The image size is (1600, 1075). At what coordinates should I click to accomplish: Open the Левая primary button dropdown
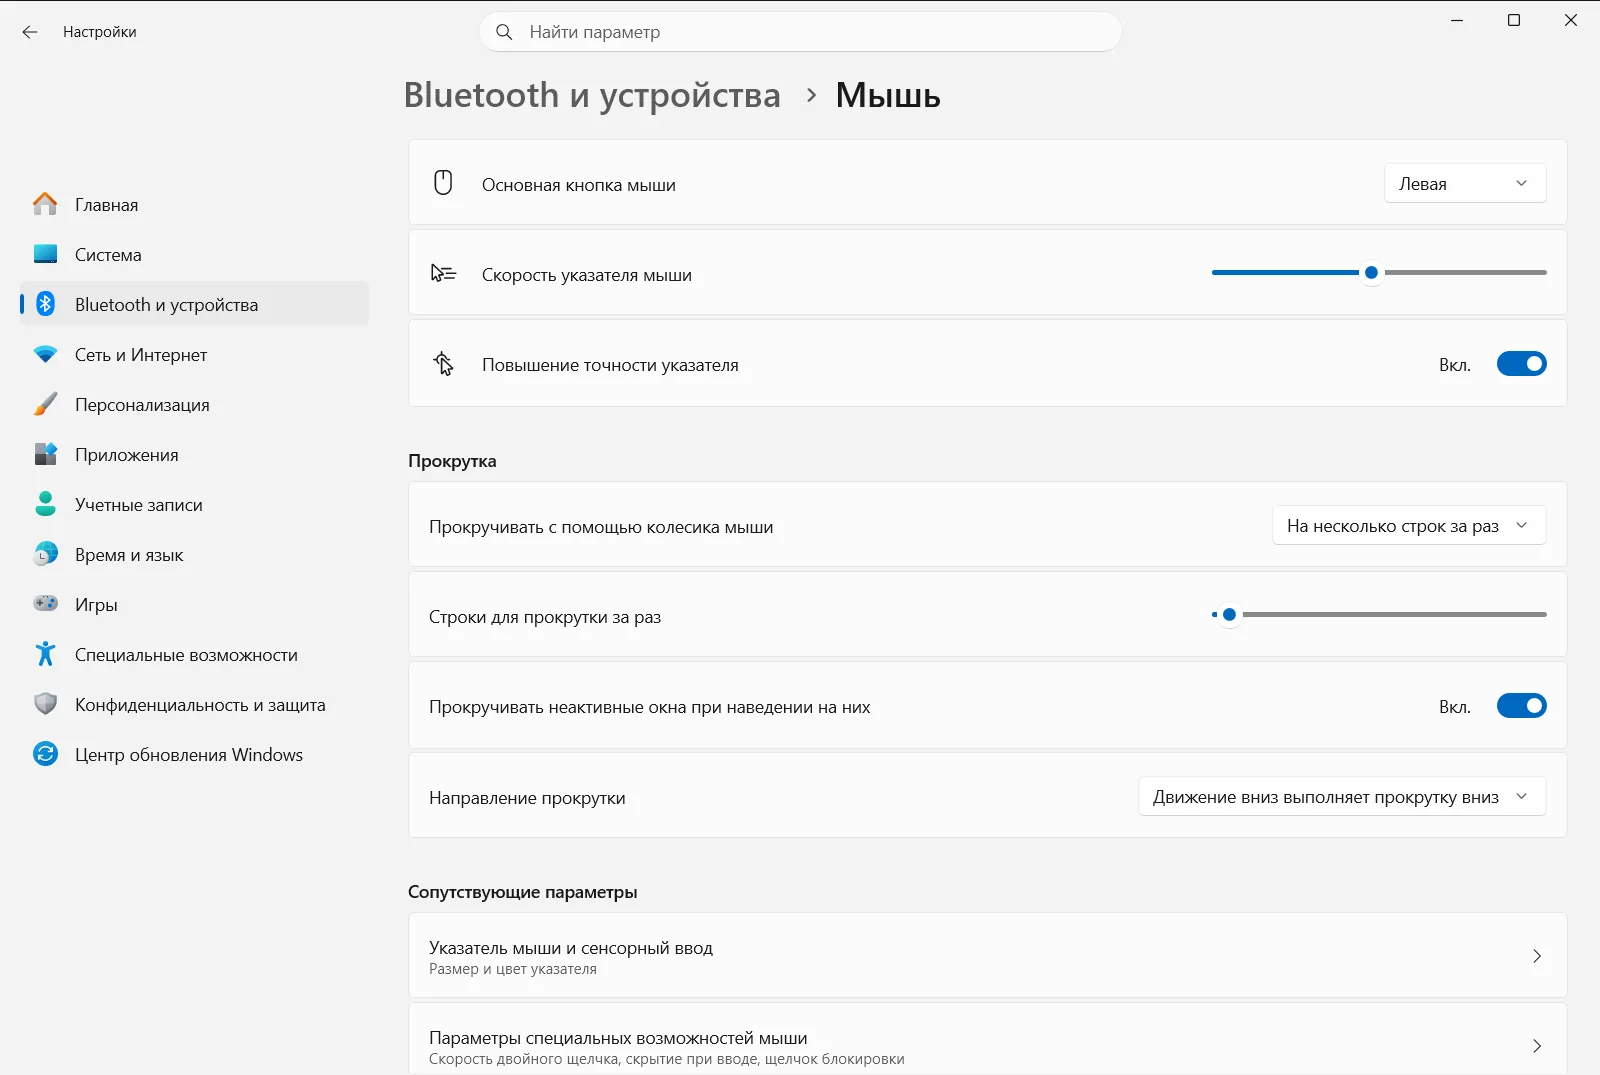click(1465, 184)
